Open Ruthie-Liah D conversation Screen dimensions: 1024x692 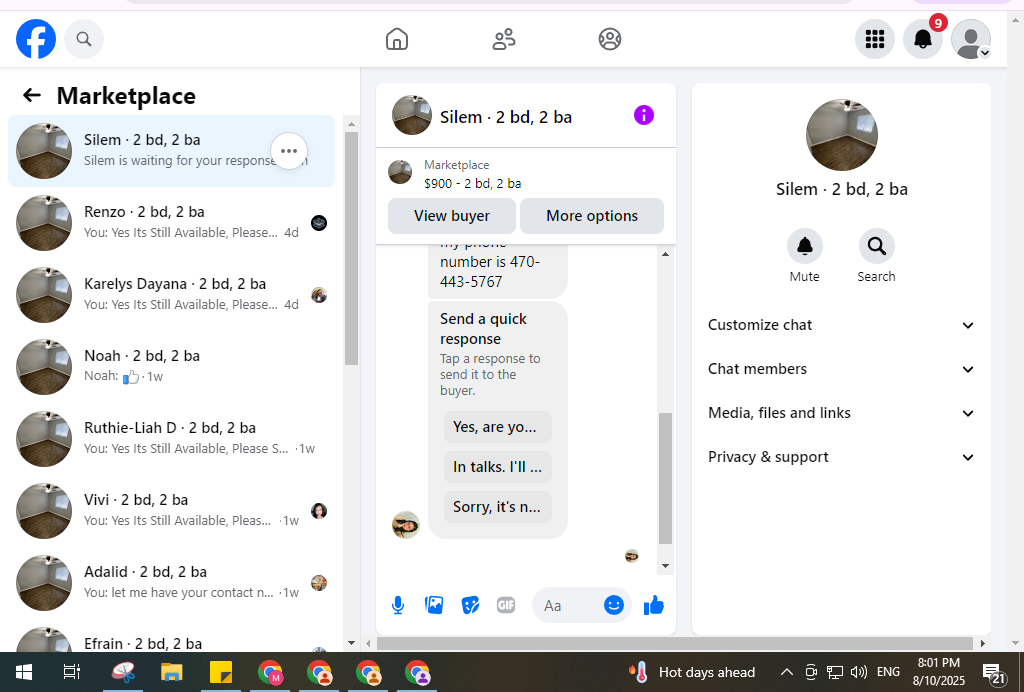pos(171,439)
